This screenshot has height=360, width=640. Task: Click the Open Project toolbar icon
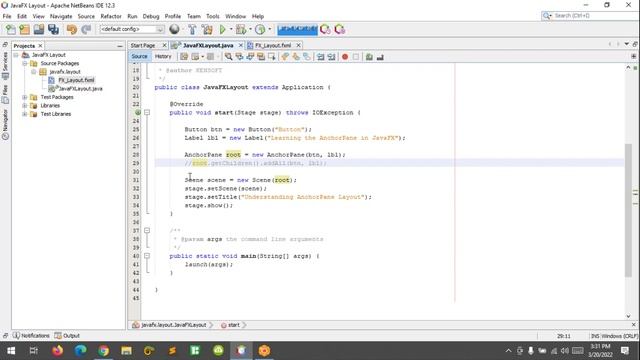click(x=39, y=29)
